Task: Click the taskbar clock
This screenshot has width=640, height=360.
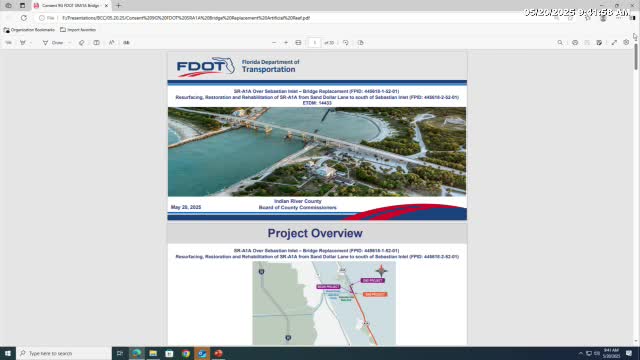Action: (x=611, y=353)
